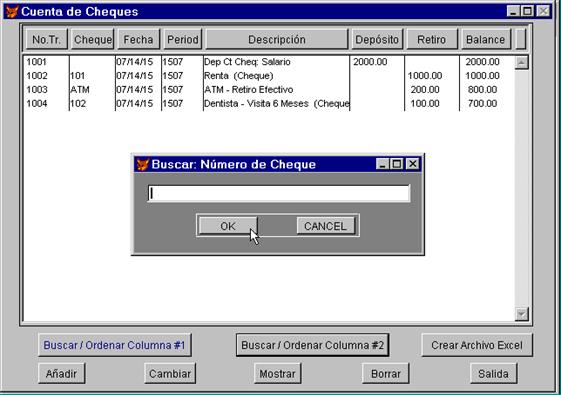Click 'Dentista - Visita 6 Meses' description
The image size is (561, 395).
[x=256, y=104]
